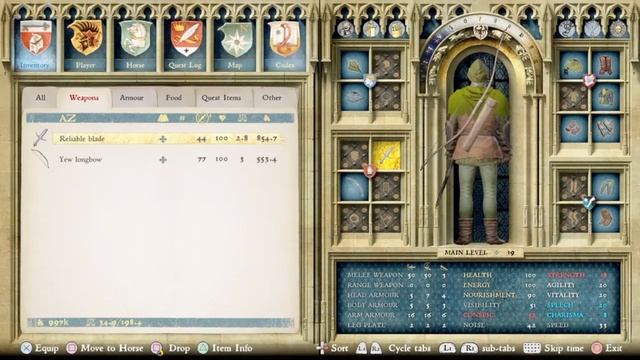This screenshot has width=640, height=360.
Task: Open the Inventory shield tab
Action: pos(36,45)
